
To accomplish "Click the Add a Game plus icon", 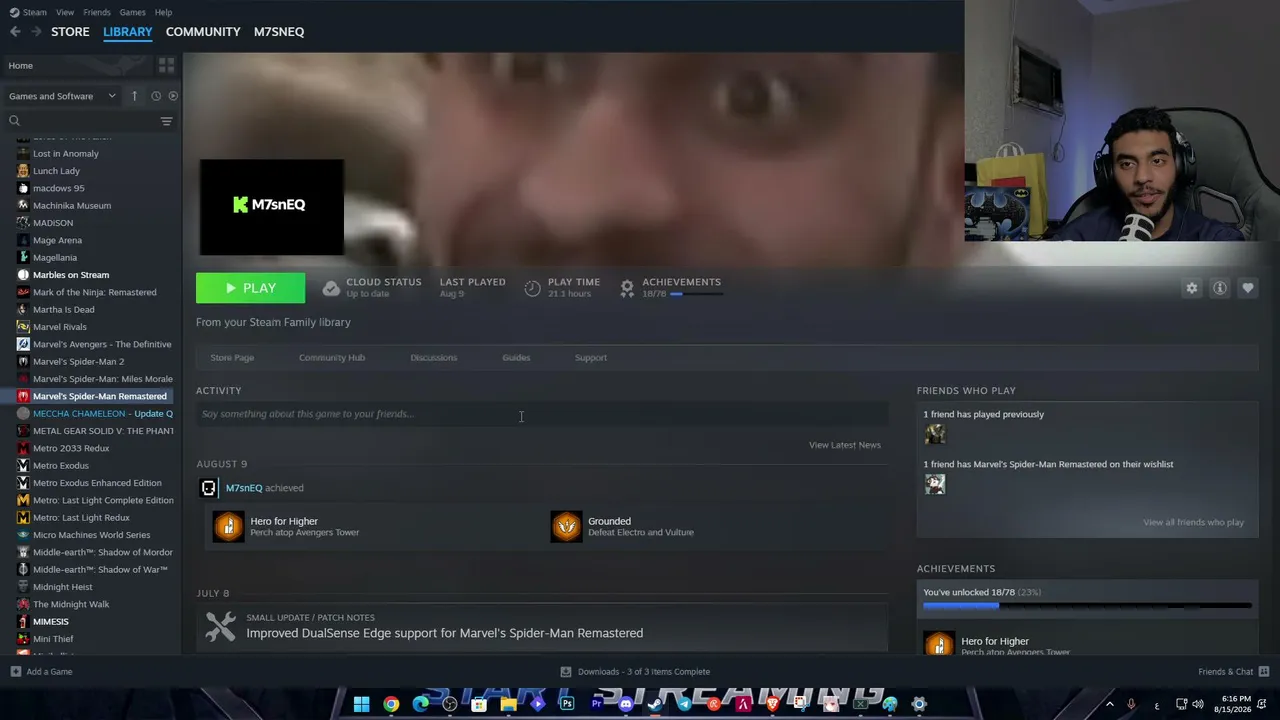I will [x=15, y=672].
